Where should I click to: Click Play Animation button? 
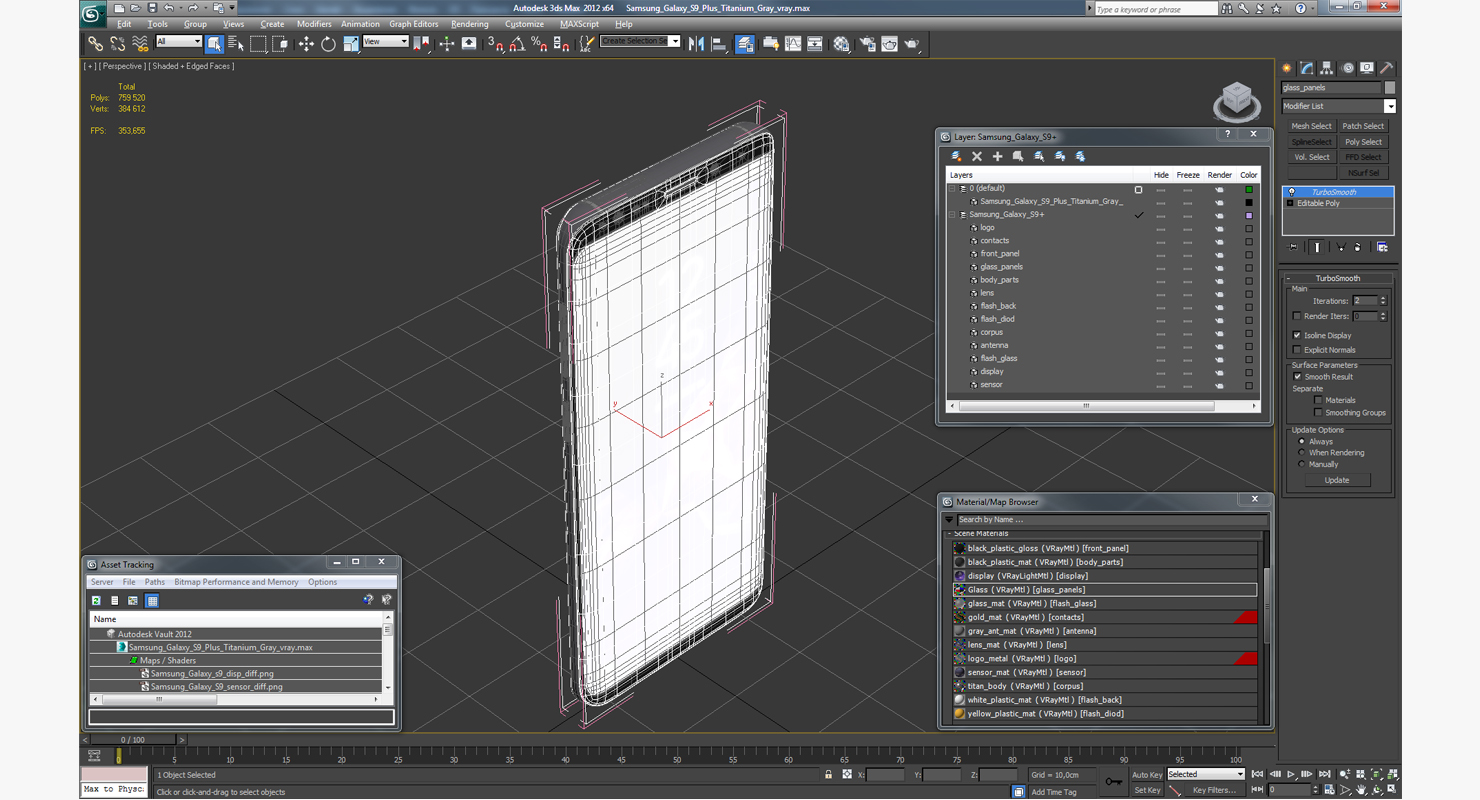click(x=1291, y=775)
